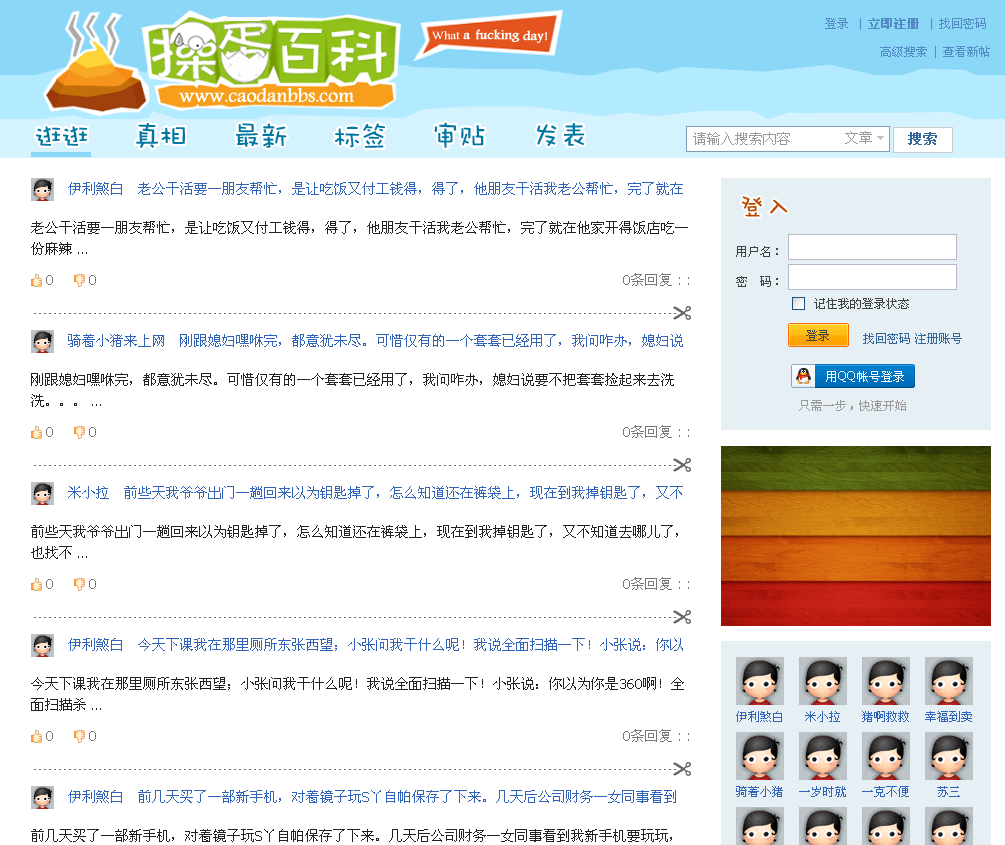1005x845 pixels.
Task: Click top-right 登录 link
Action: [x=836, y=24]
